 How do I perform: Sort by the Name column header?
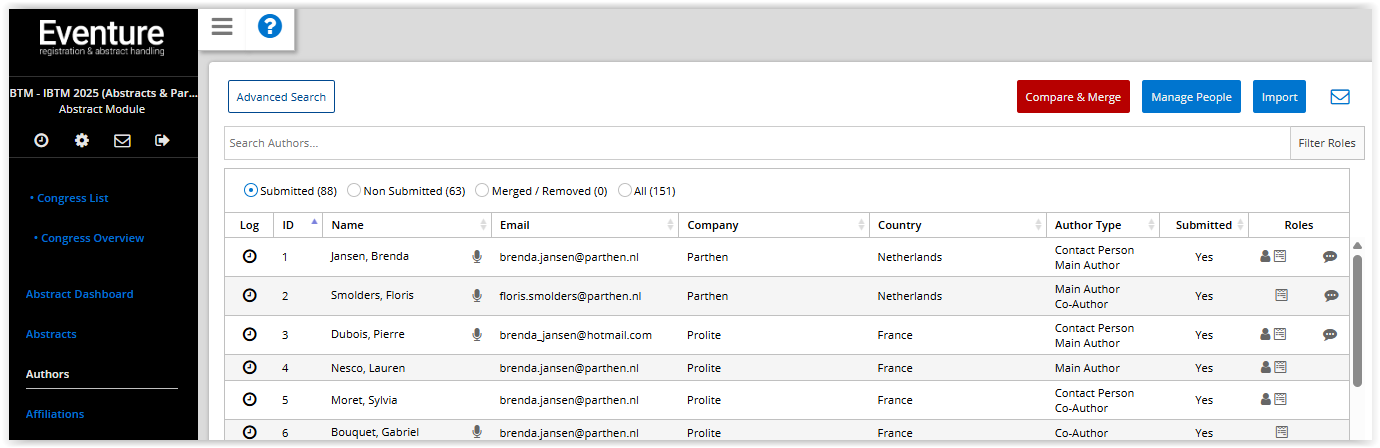pyautogui.click(x=348, y=225)
